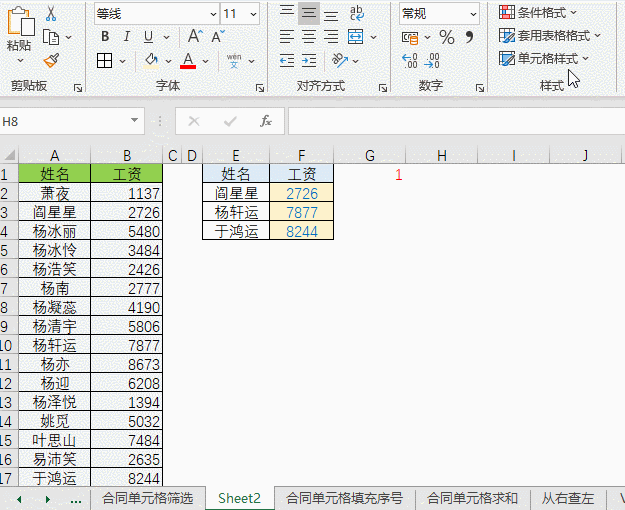The image size is (625, 510).
Task: Apply accounting number format
Action: (410, 37)
